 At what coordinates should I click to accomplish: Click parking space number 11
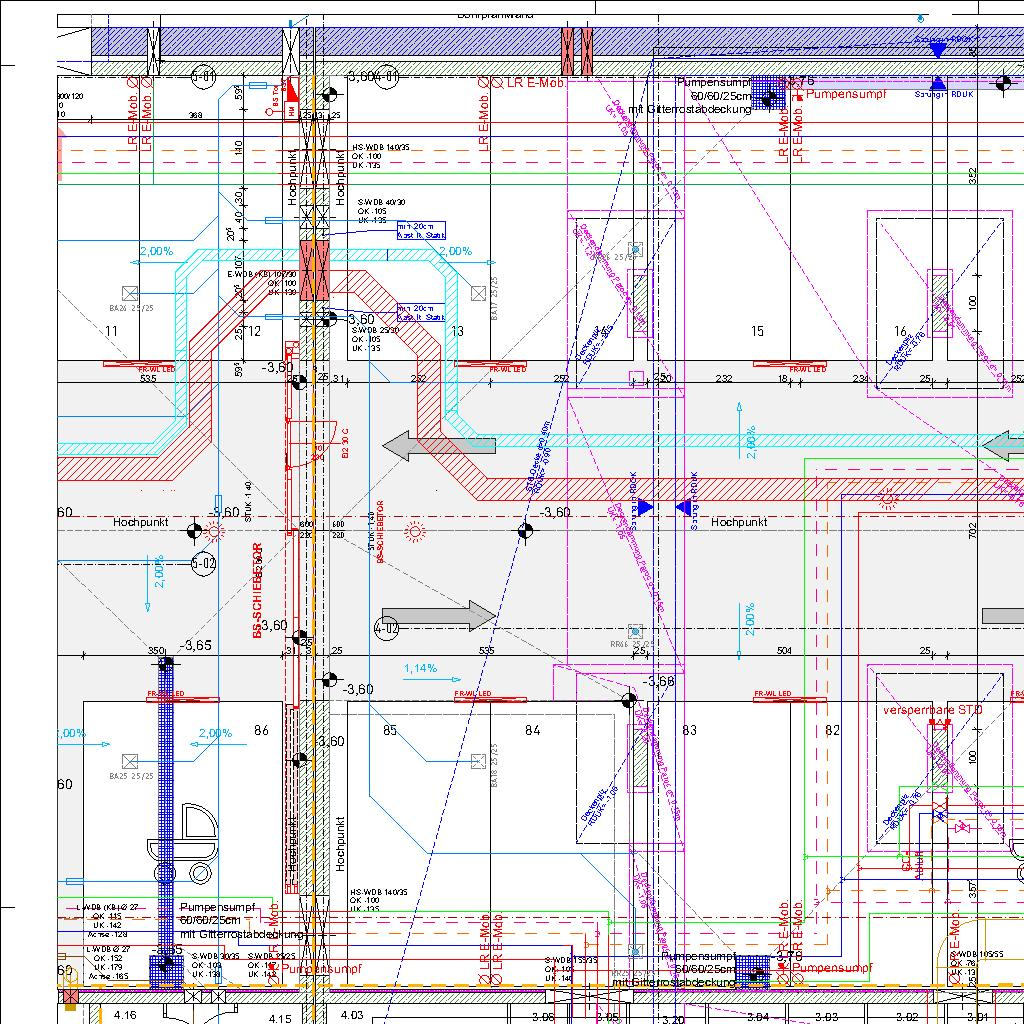[112, 331]
